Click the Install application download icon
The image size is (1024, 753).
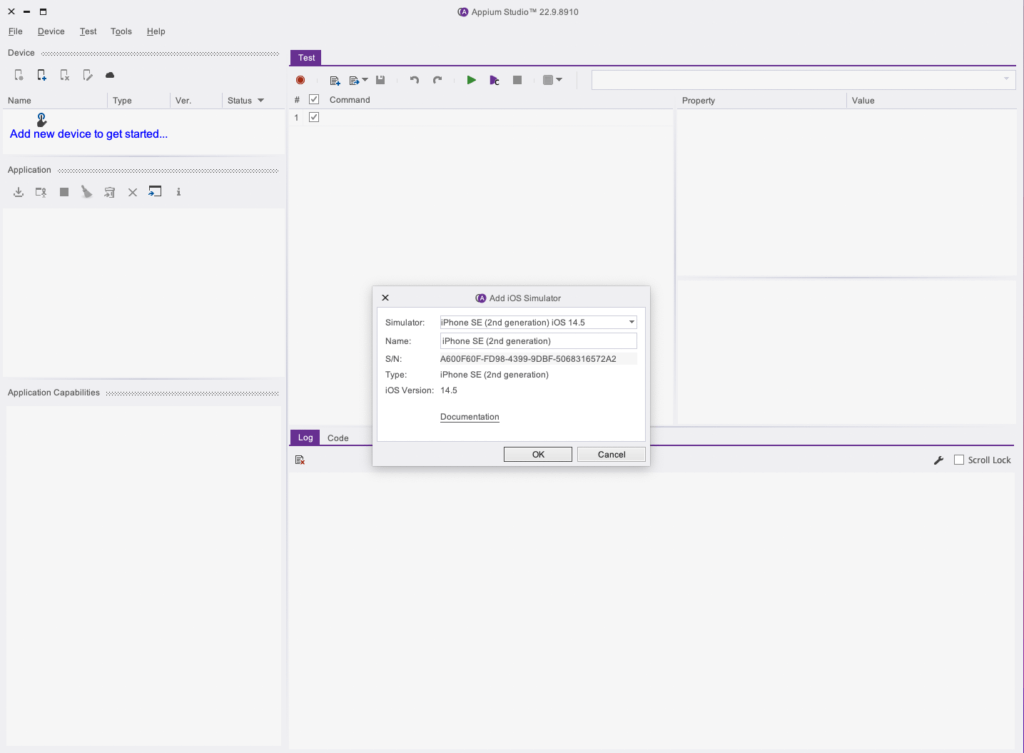[18, 192]
